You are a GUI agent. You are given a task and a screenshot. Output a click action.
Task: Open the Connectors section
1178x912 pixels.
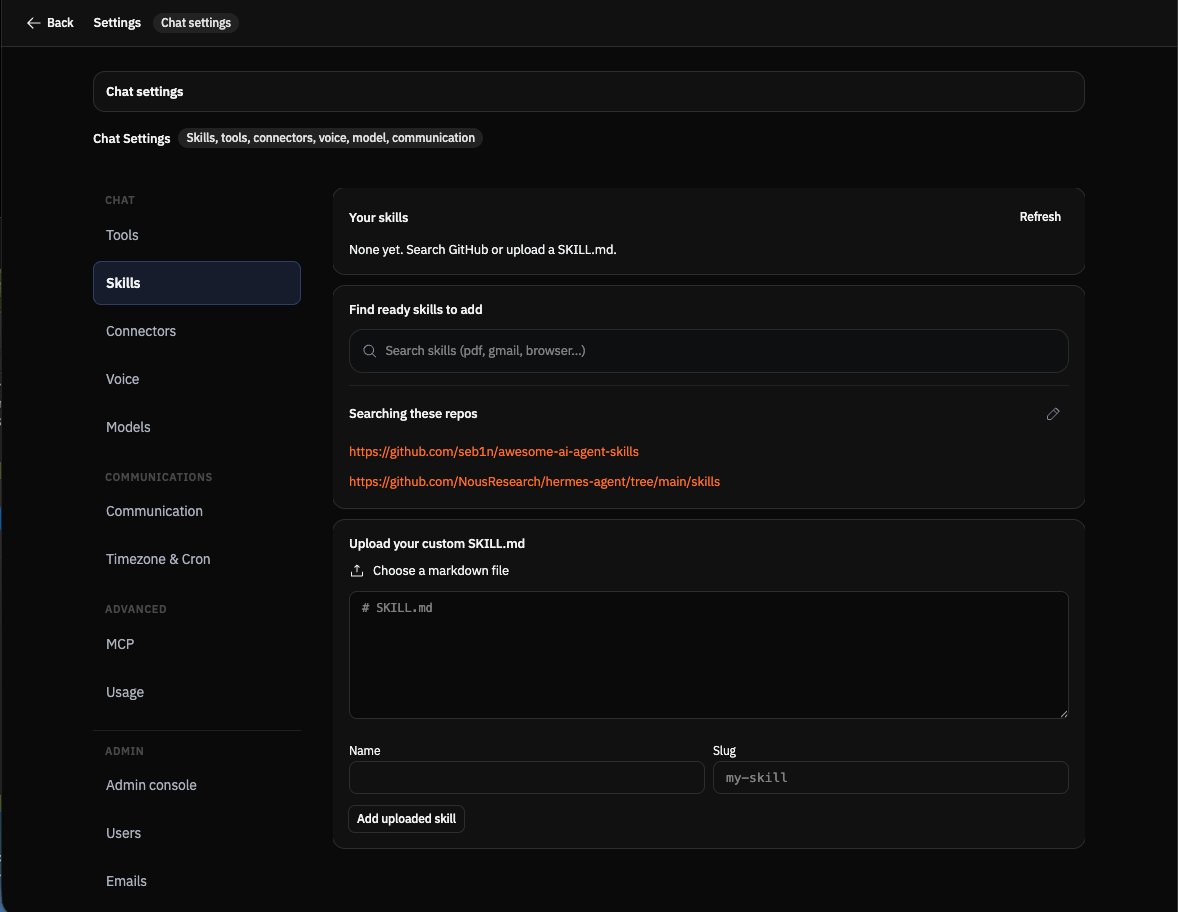pos(197,331)
